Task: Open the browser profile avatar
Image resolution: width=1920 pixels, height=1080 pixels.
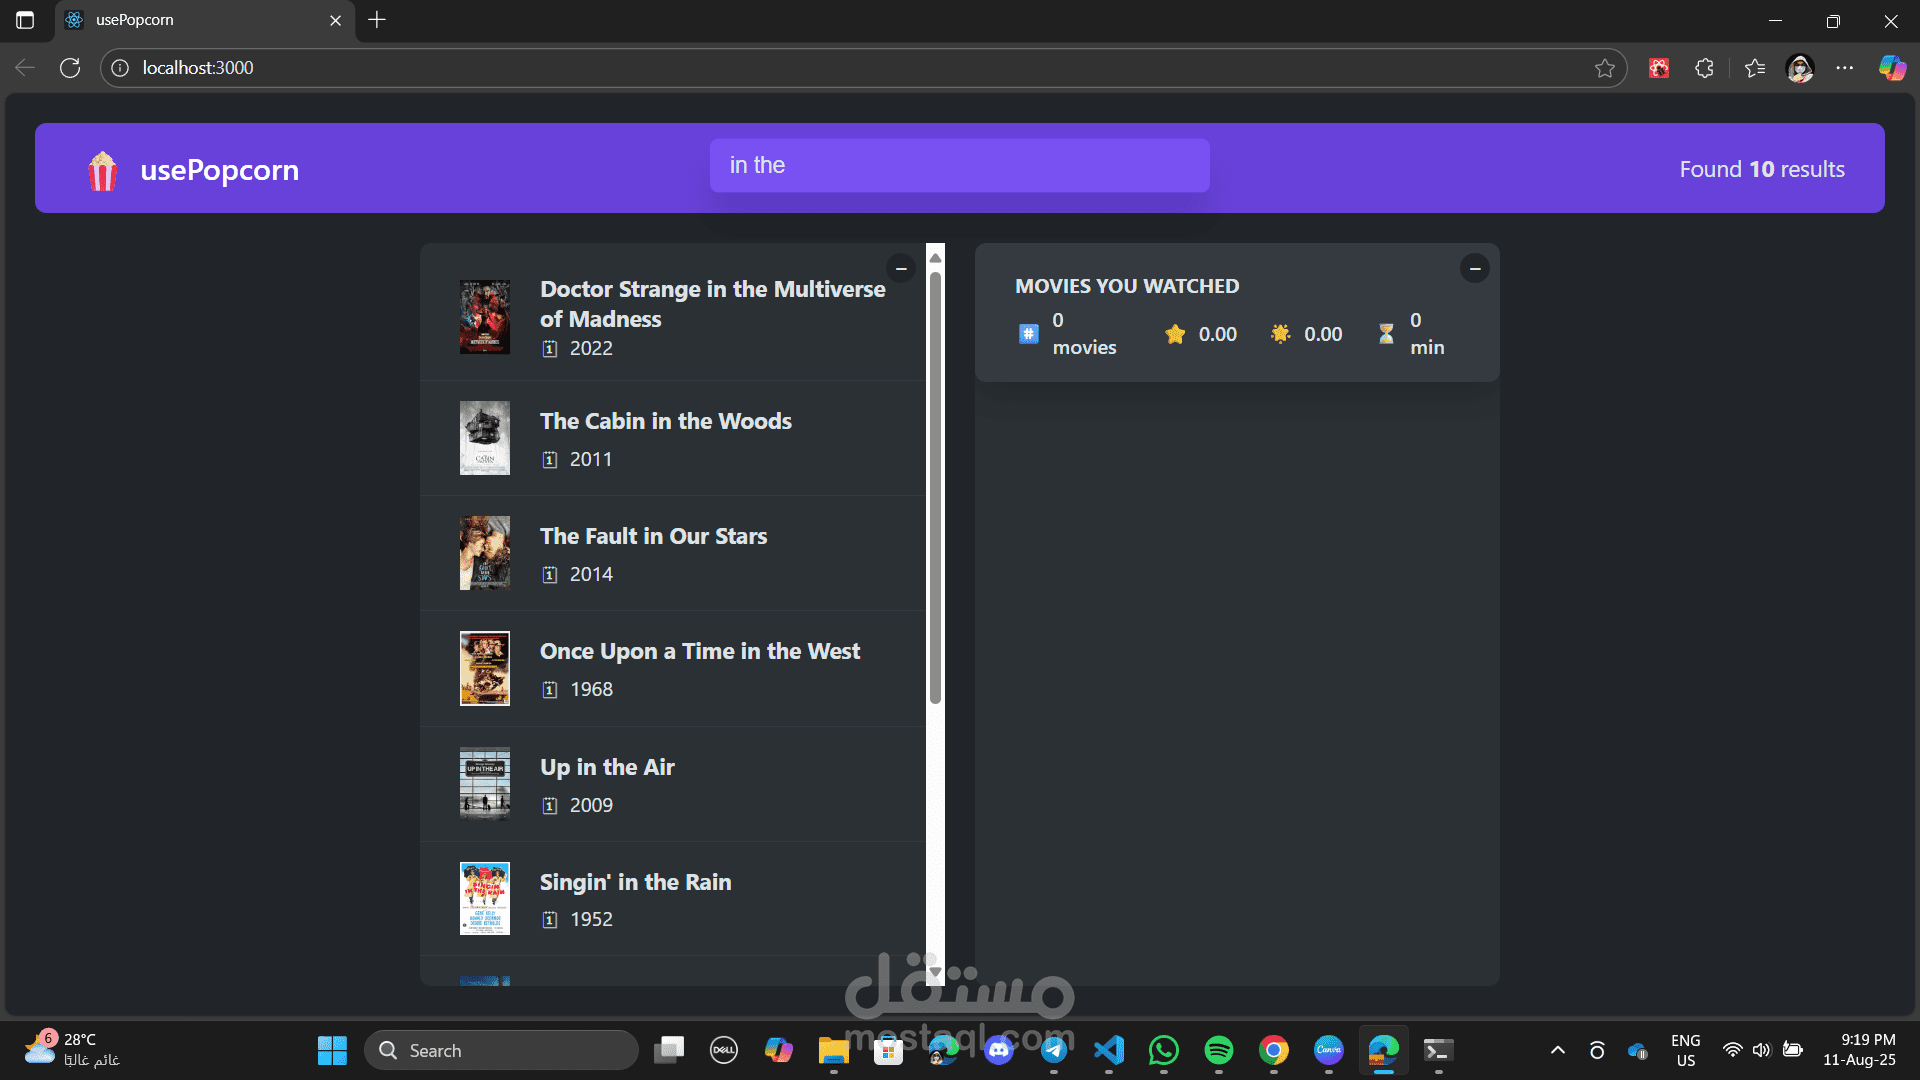Action: pyautogui.click(x=1800, y=68)
